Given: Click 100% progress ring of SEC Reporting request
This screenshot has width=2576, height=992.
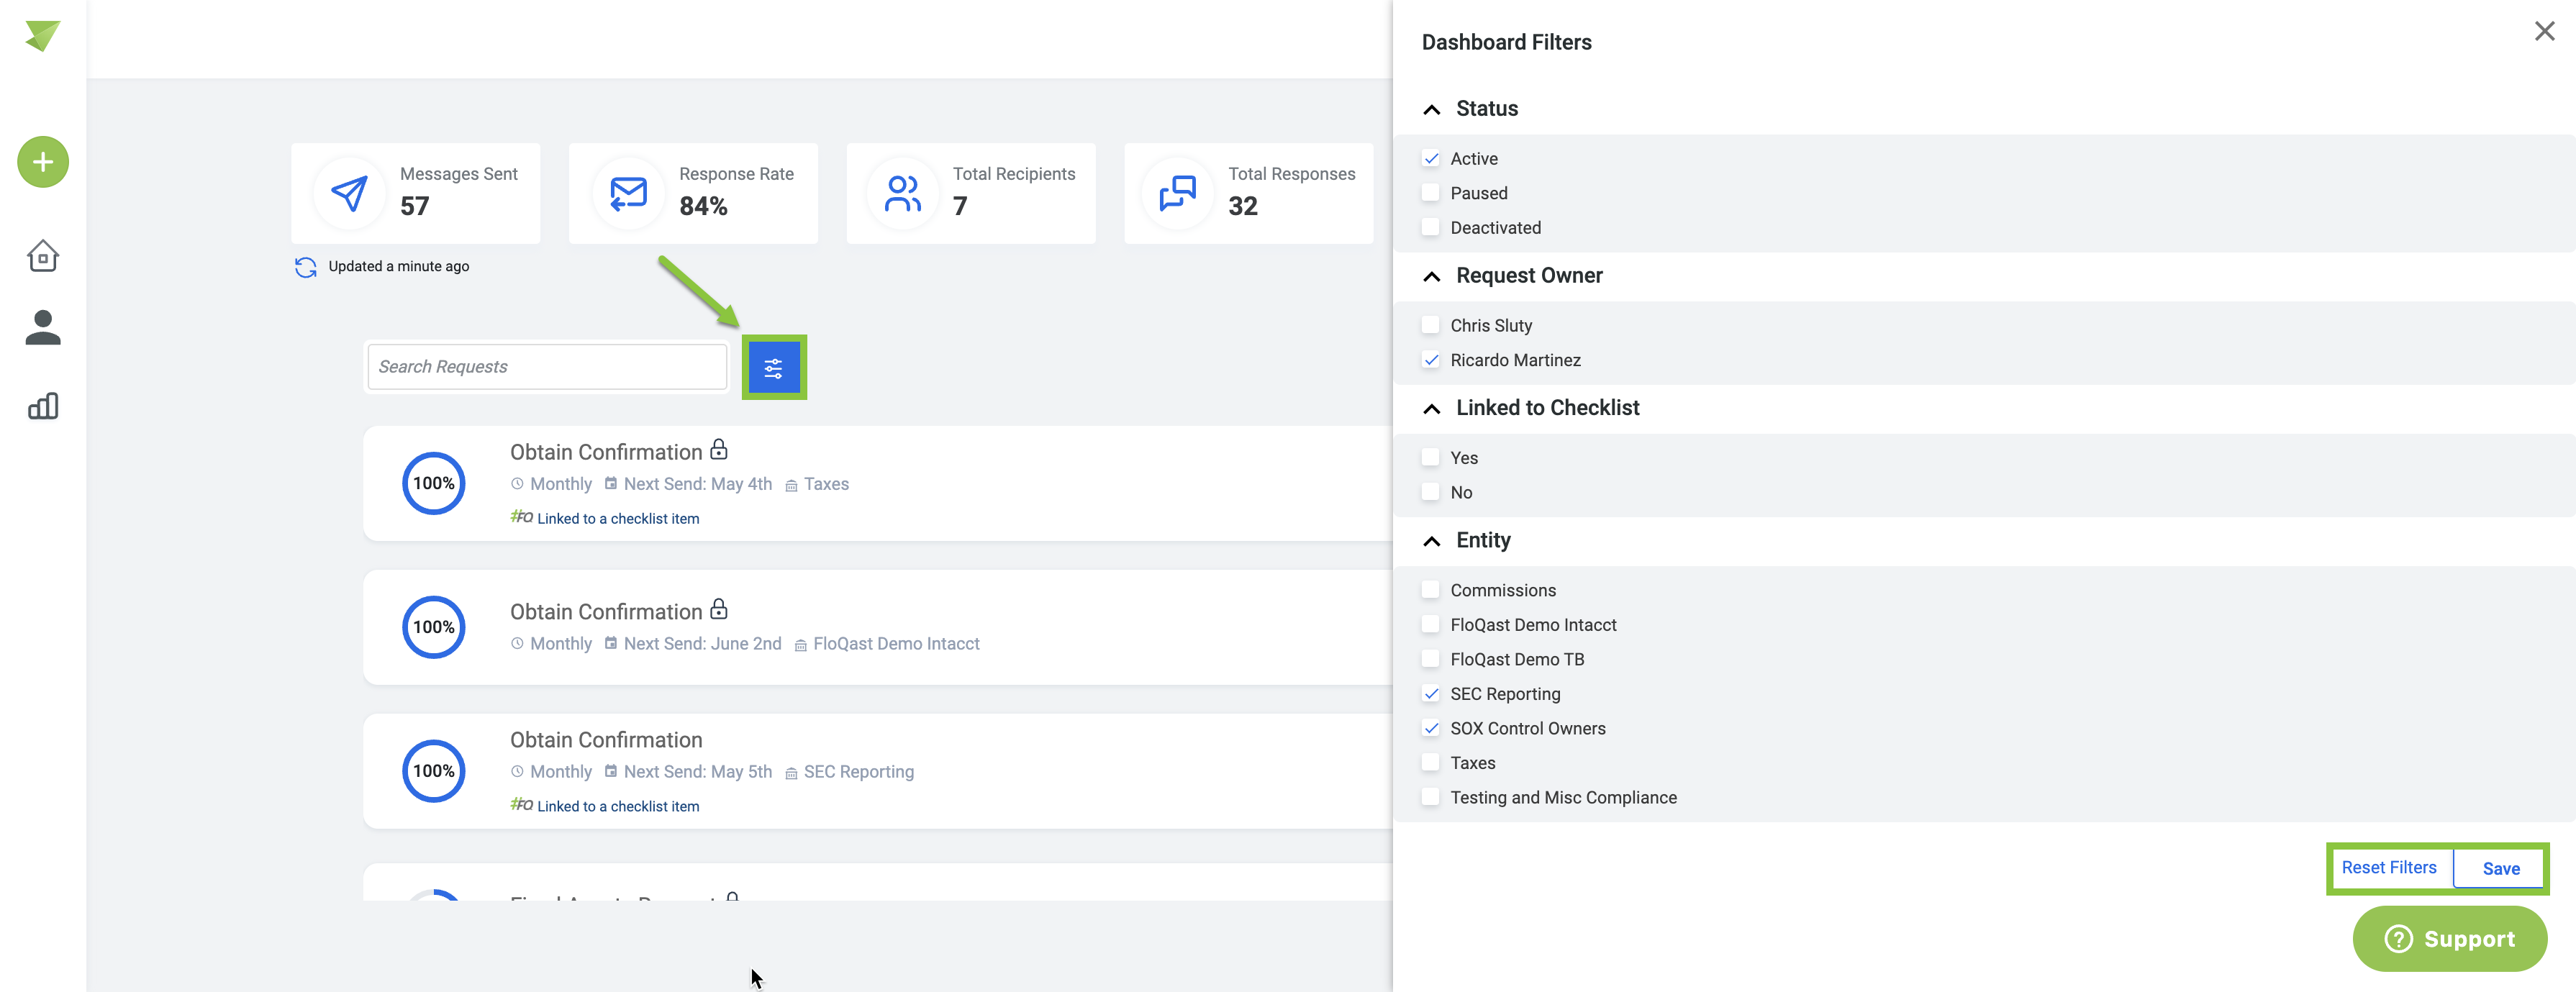Looking at the screenshot, I should pos(434,771).
